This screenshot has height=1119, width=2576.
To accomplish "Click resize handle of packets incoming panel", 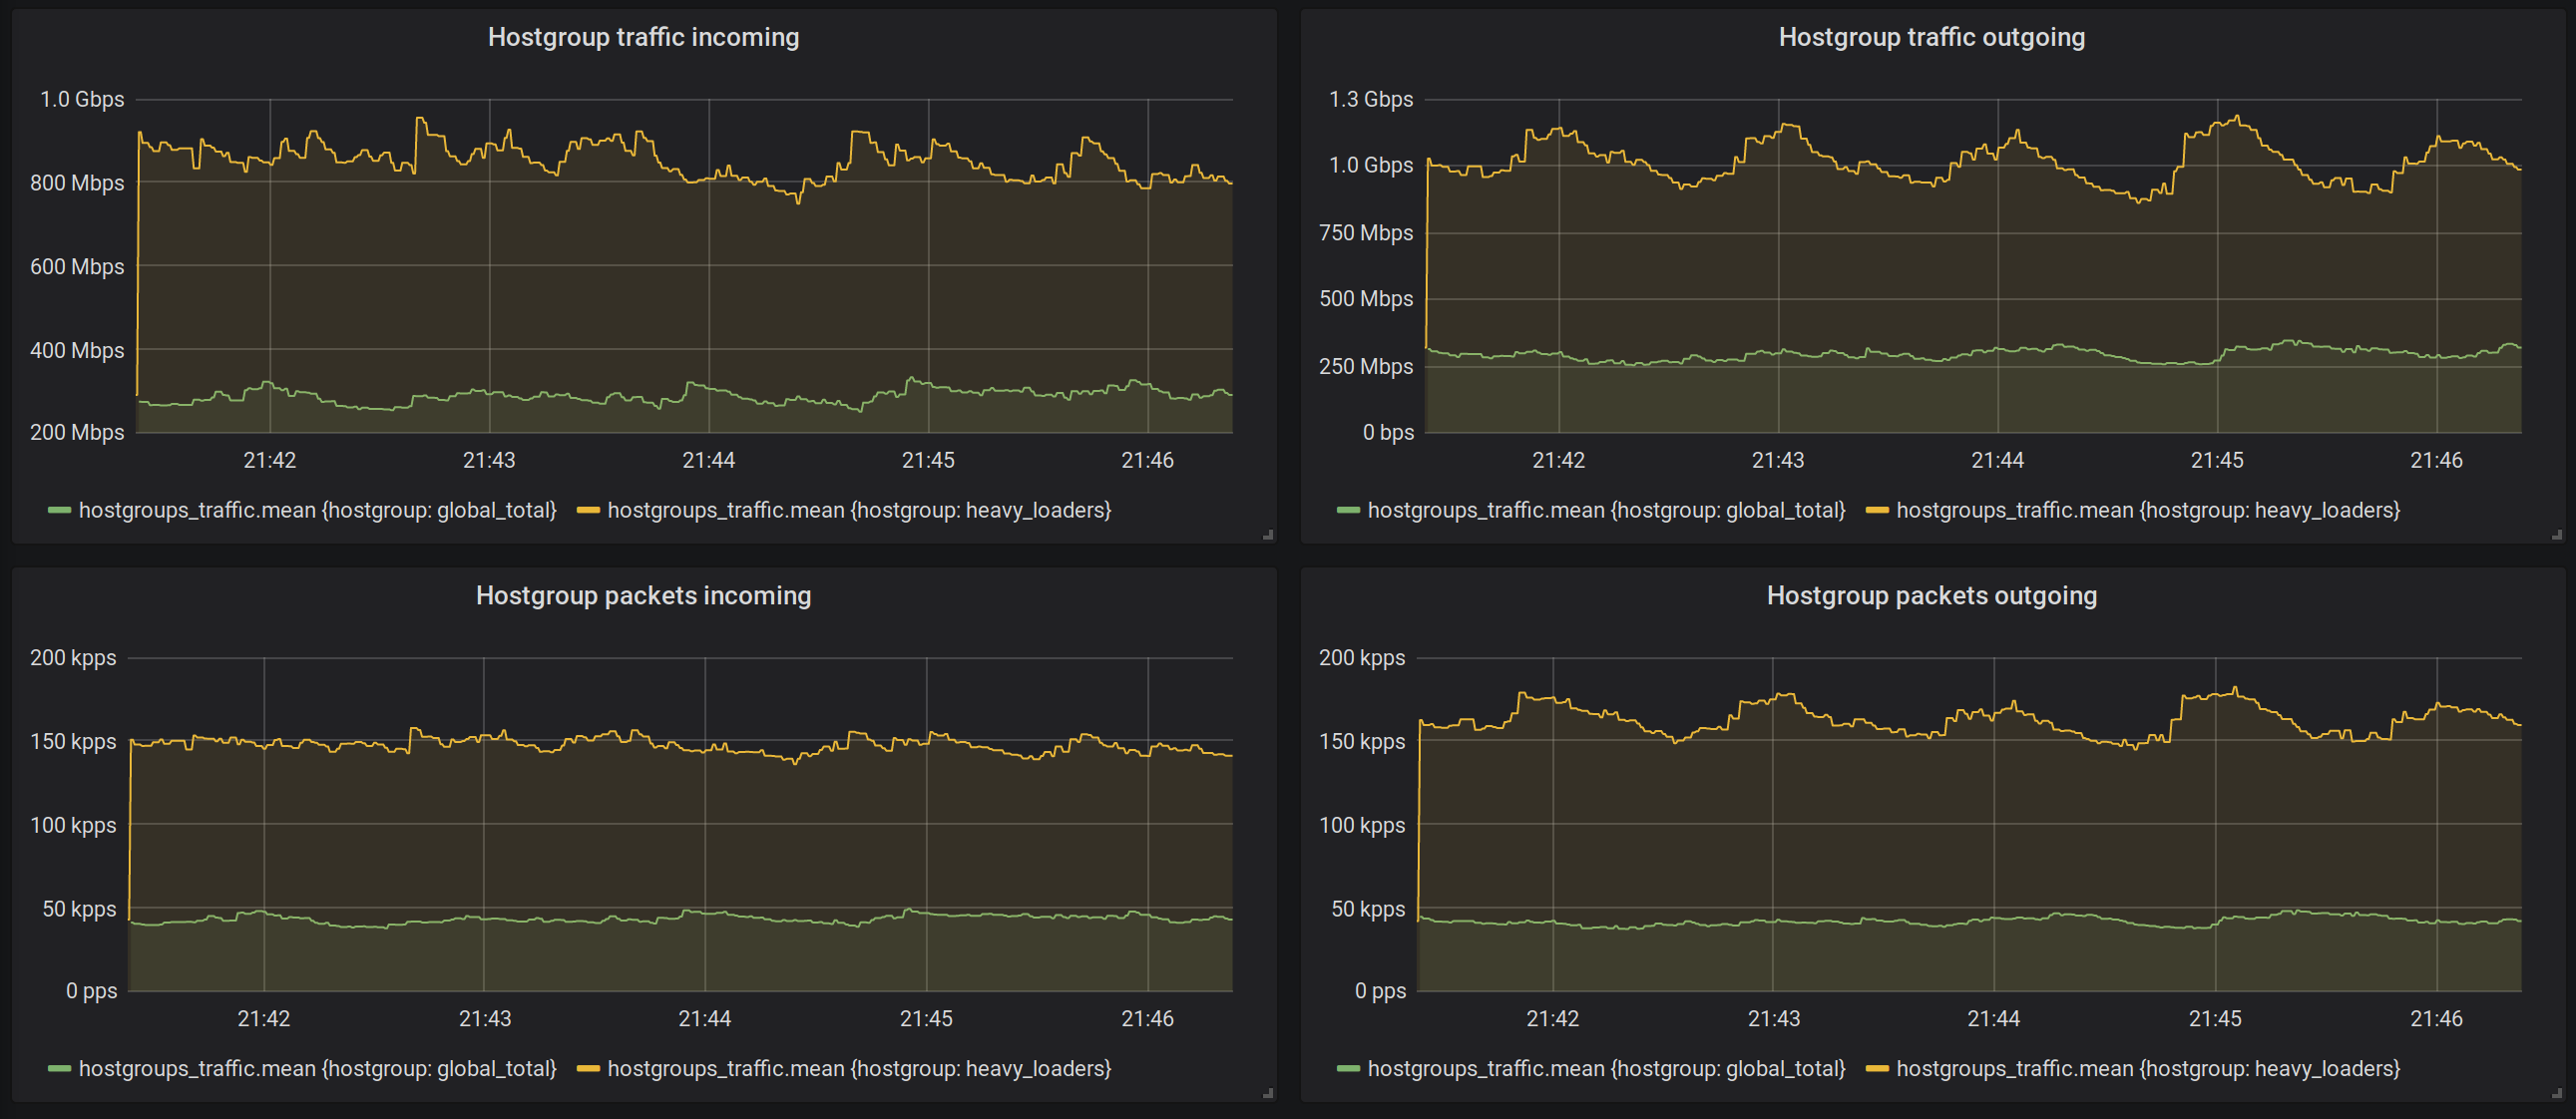I will coord(1268,1093).
